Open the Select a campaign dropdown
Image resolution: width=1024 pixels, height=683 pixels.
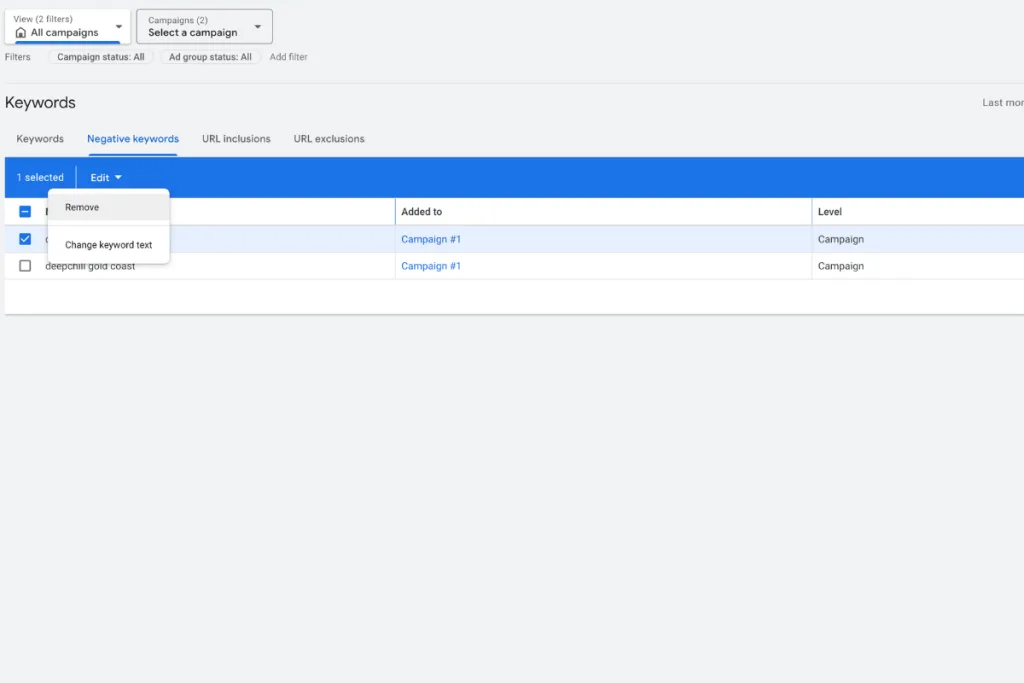tap(204, 27)
